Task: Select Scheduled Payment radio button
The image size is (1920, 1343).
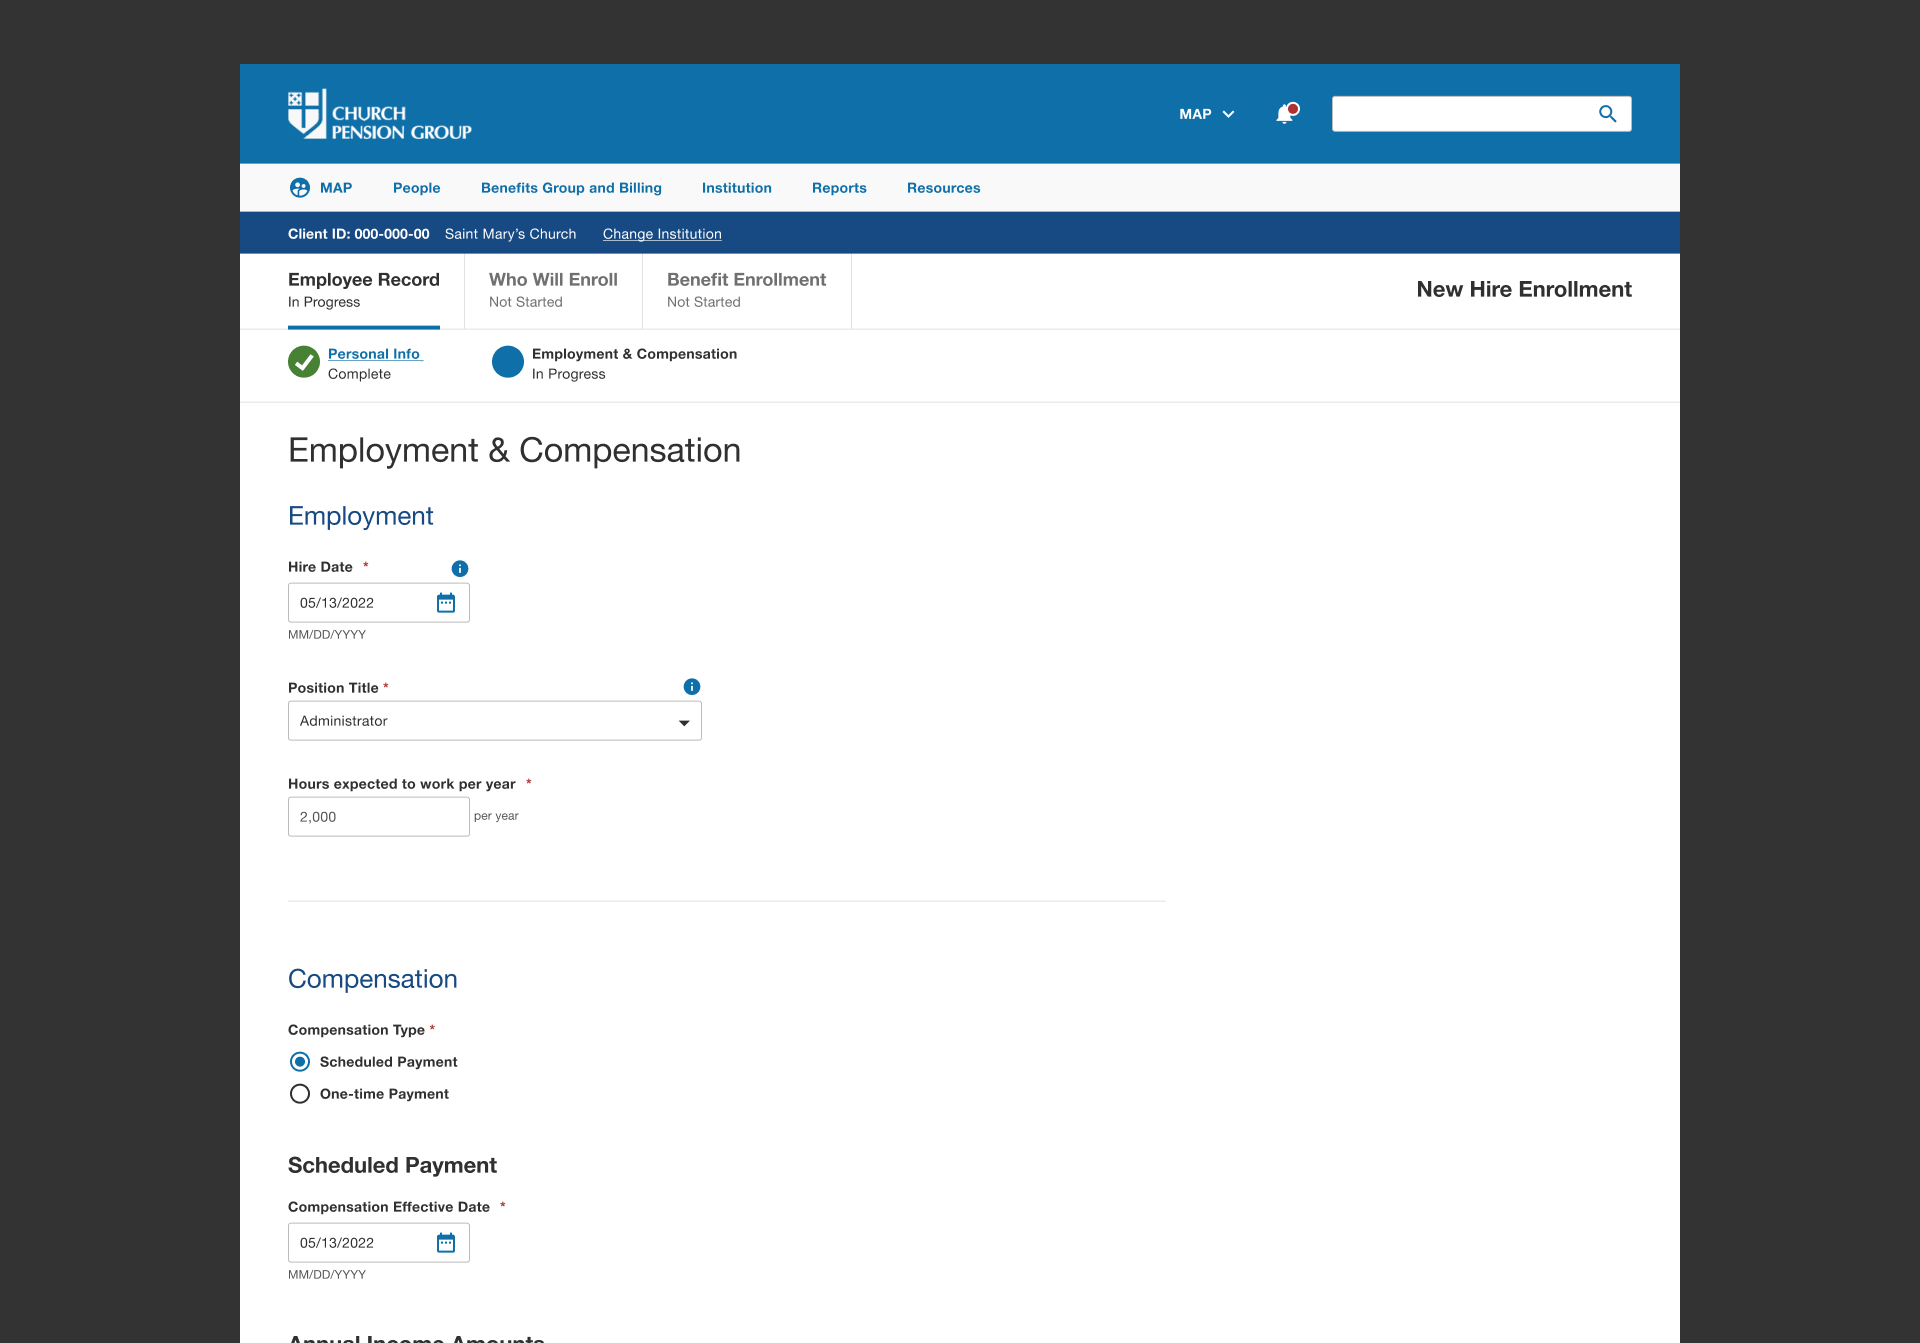Action: [x=300, y=1062]
